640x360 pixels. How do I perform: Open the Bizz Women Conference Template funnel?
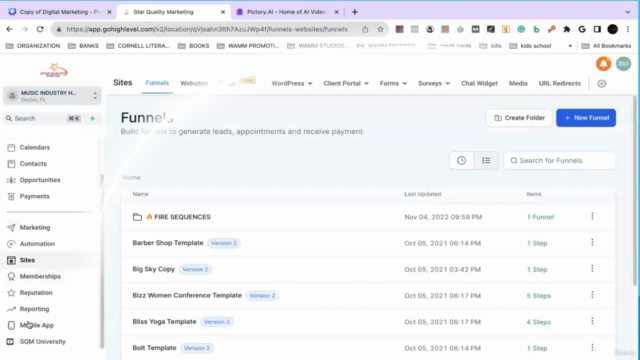(x=187, y=295)
